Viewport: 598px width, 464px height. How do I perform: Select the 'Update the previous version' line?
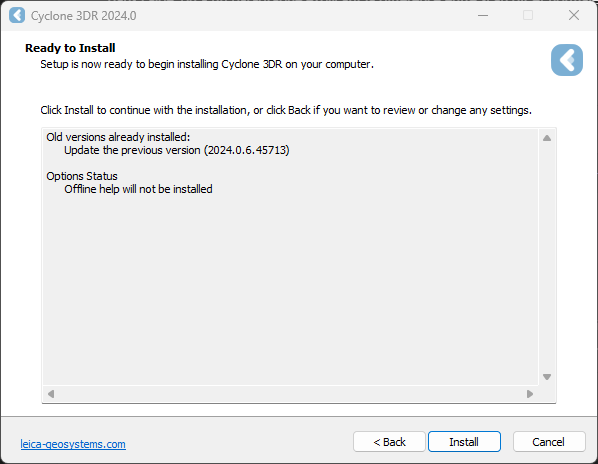(x=177, y=150)
